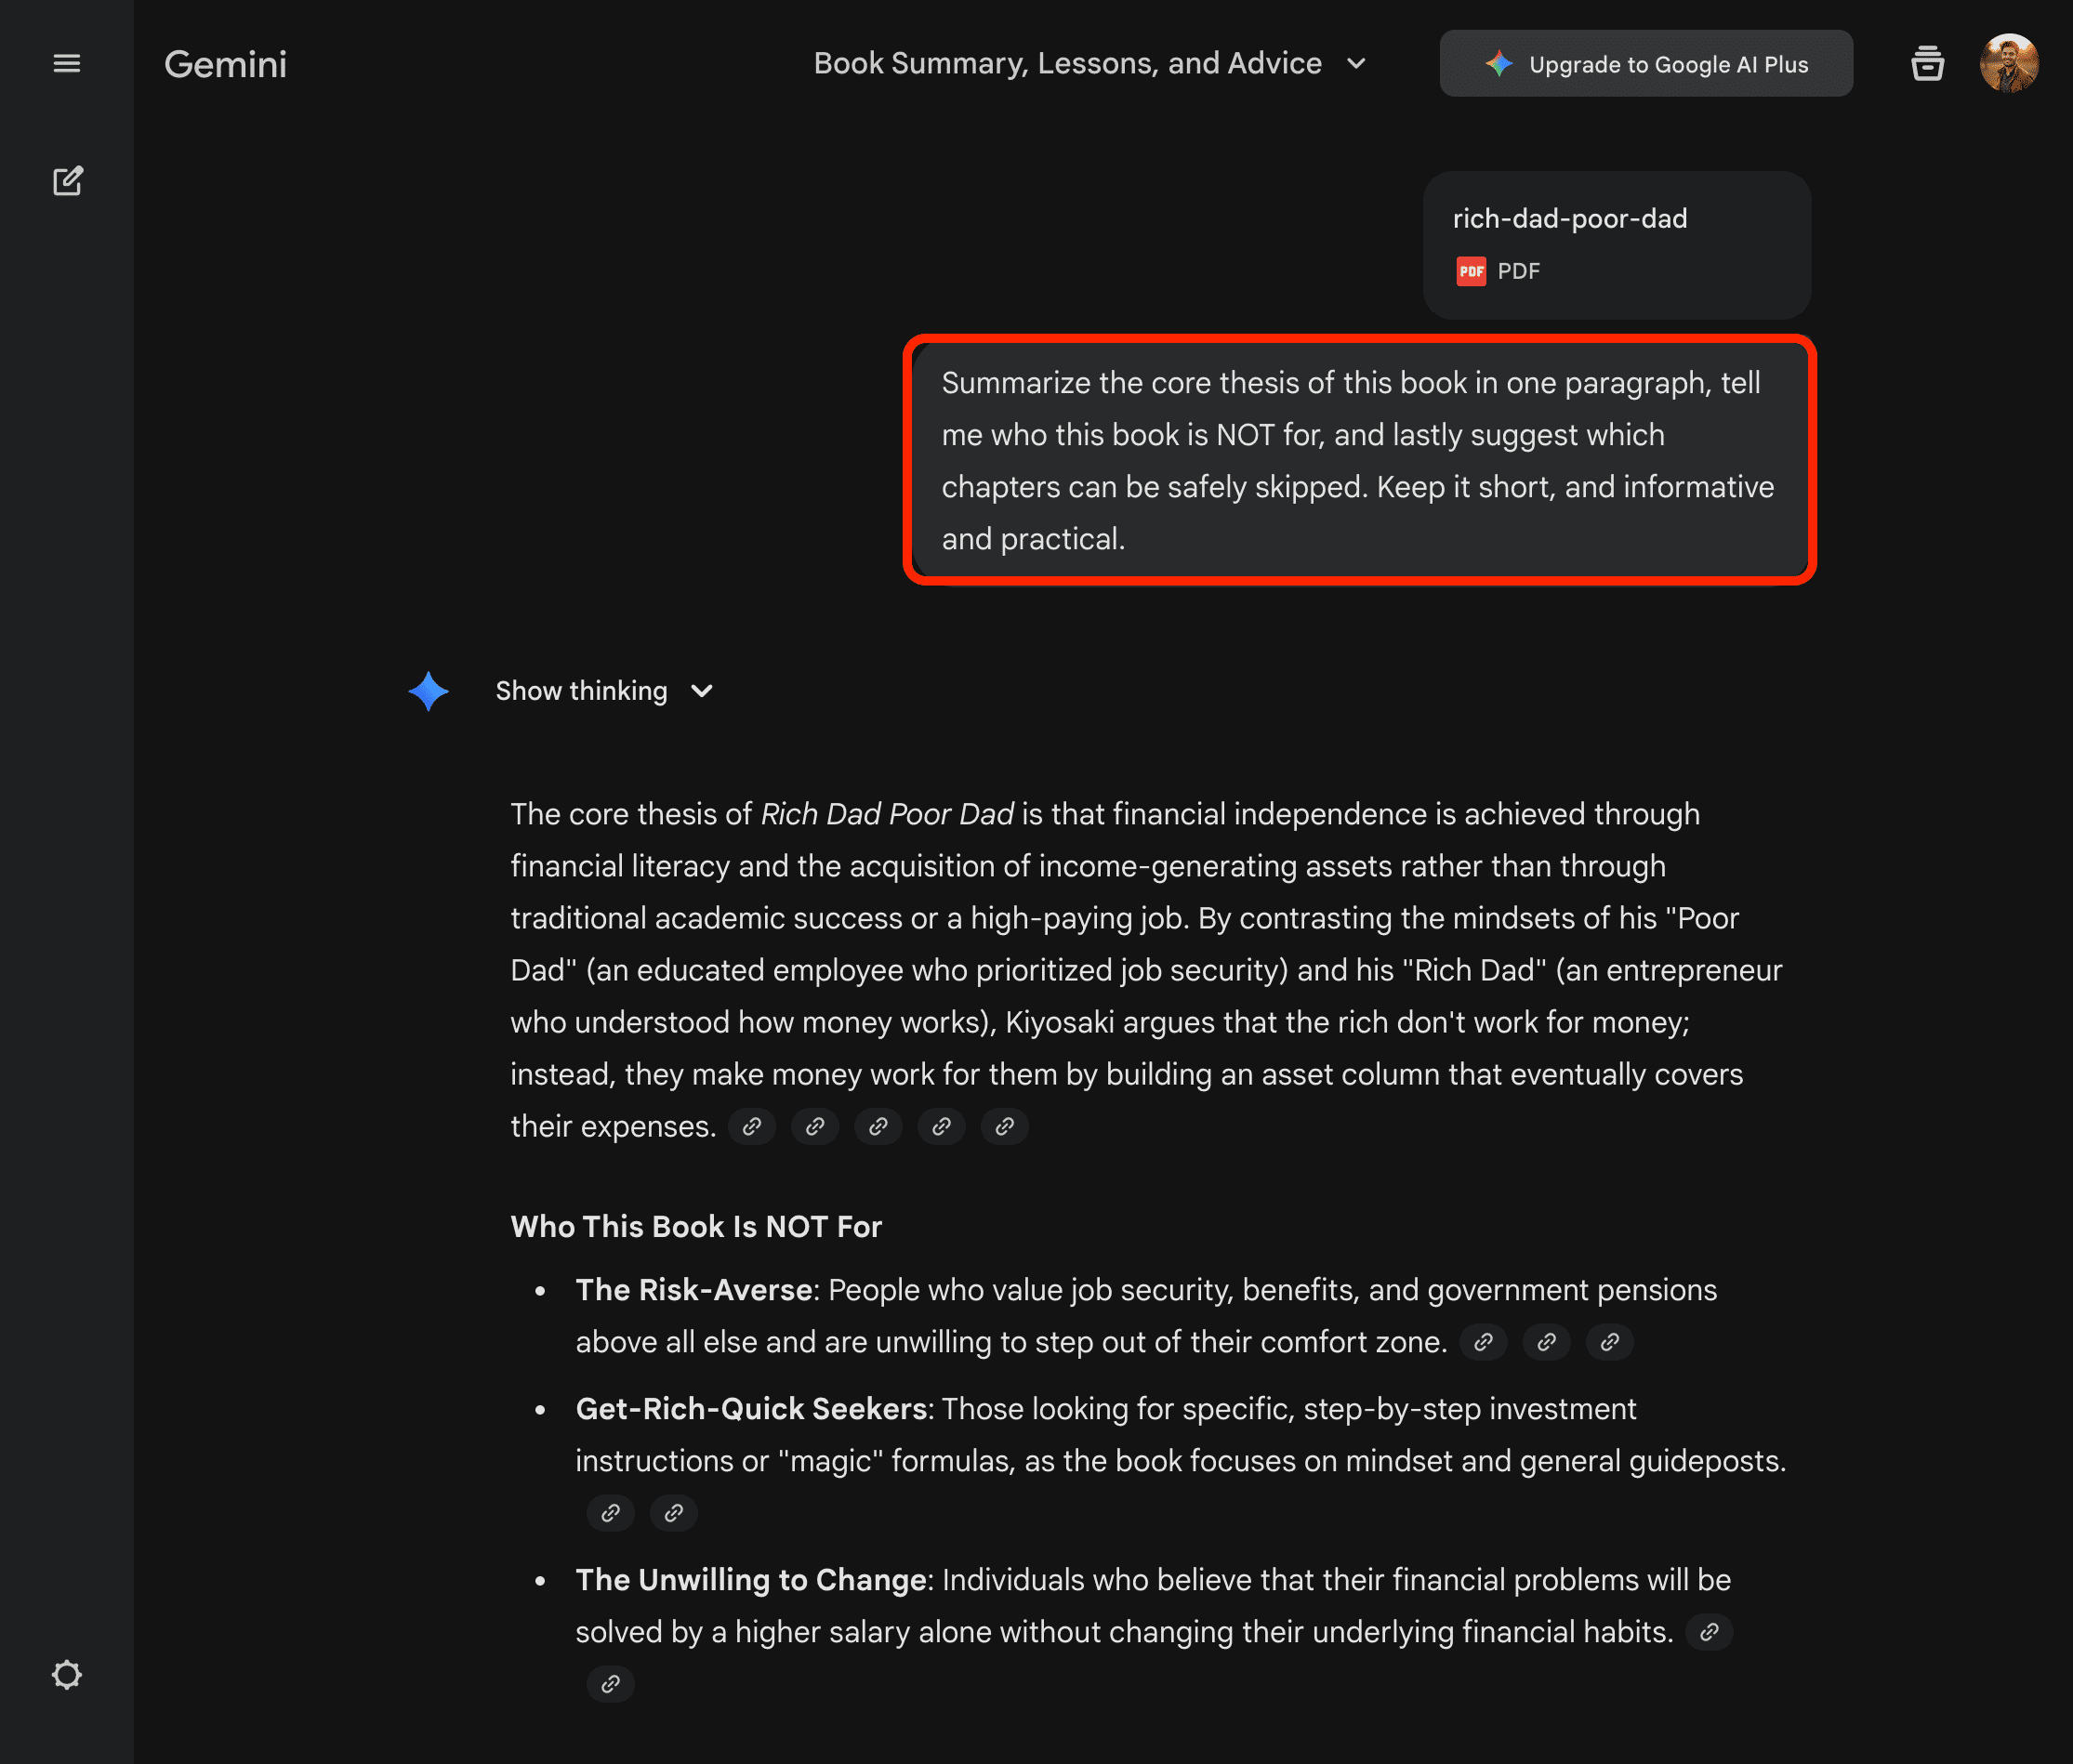Open the Gems stack icon in the header

(x=1927, y=63)
